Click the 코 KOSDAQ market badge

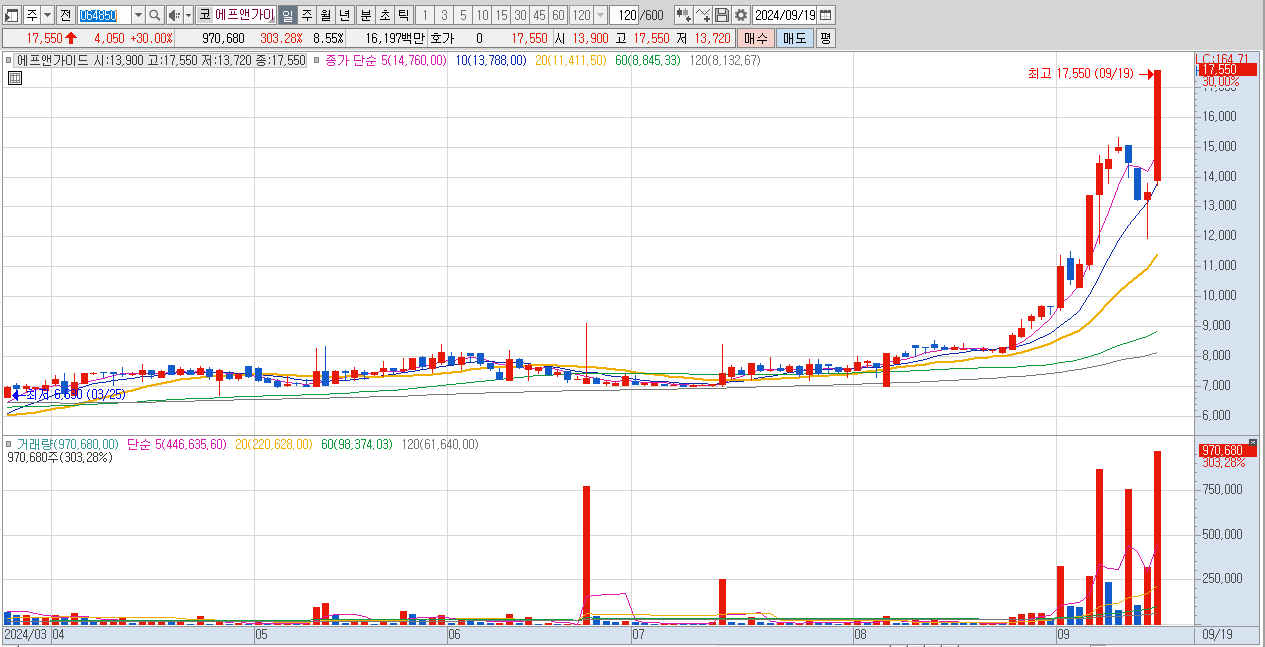(204, 15)
